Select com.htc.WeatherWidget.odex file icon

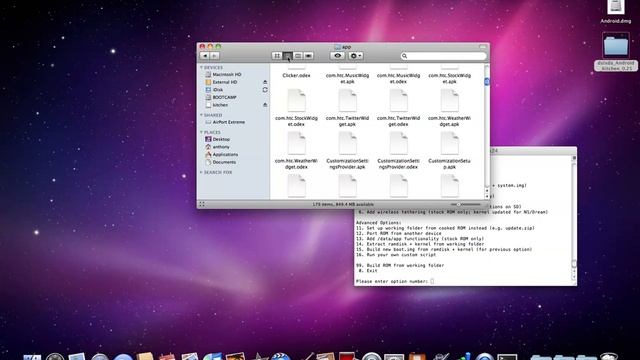coord(296,143)
